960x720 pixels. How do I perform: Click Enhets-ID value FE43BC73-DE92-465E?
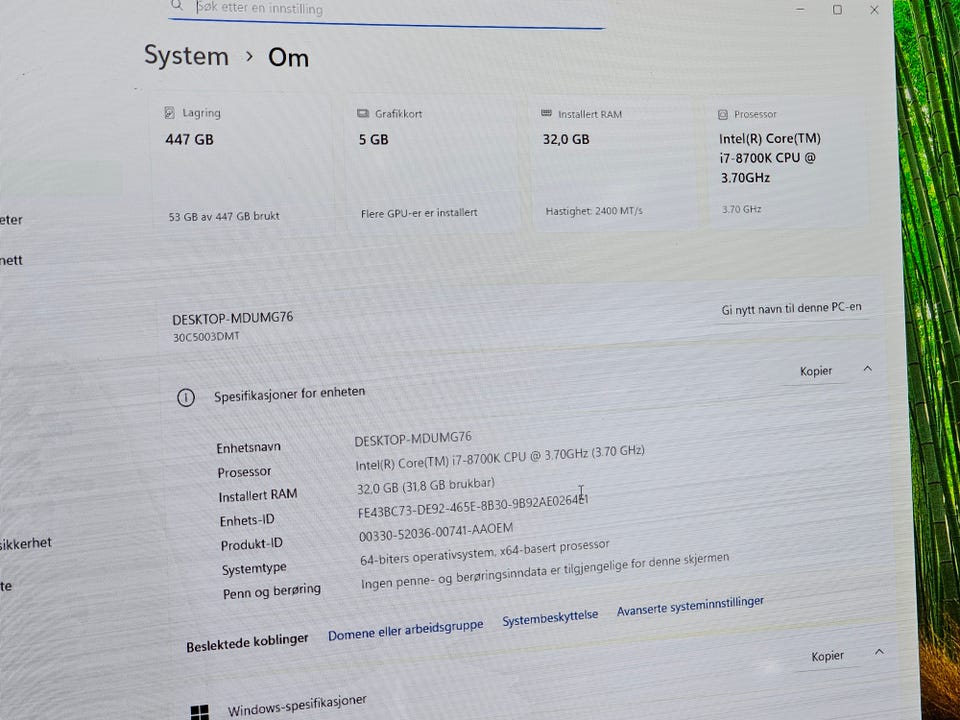point(473,507)
